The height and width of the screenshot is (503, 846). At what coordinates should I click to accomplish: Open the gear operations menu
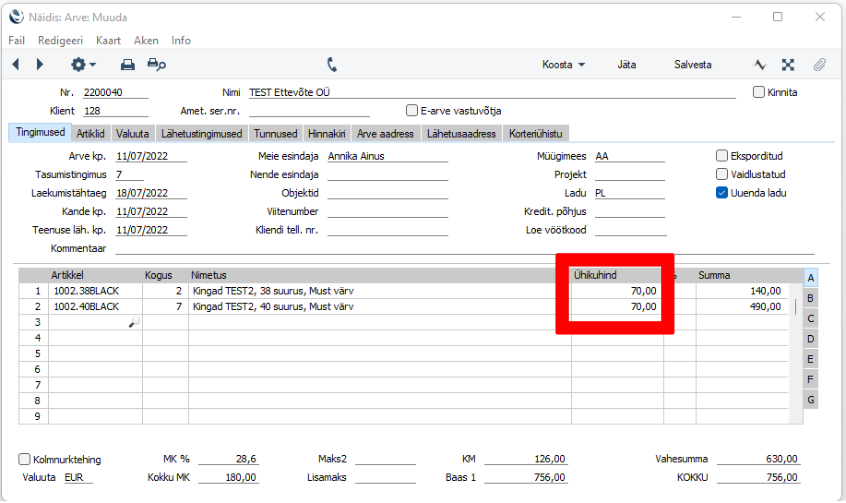(x=83, y=65)
